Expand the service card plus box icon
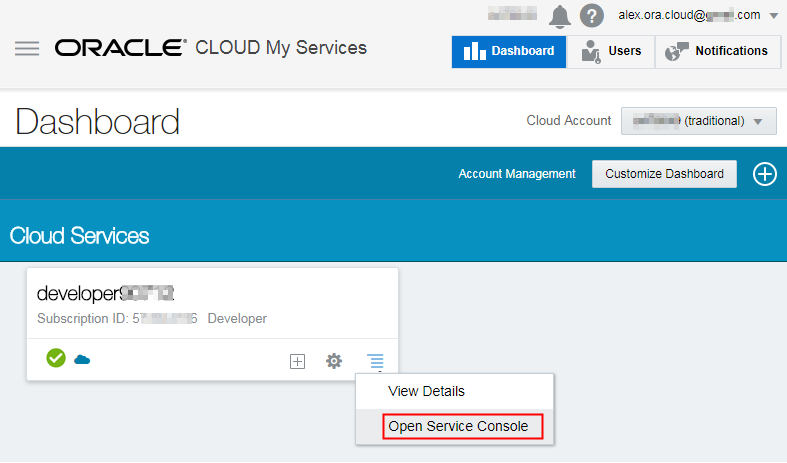The width and height of the screenshot is (787, 463). tap(297, 361)
